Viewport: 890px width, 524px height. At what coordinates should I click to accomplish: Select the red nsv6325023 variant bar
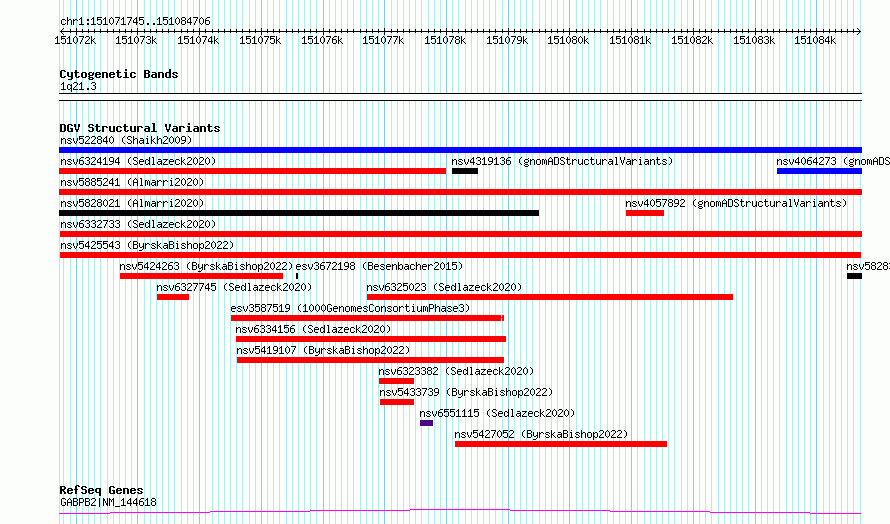point(550,297)
